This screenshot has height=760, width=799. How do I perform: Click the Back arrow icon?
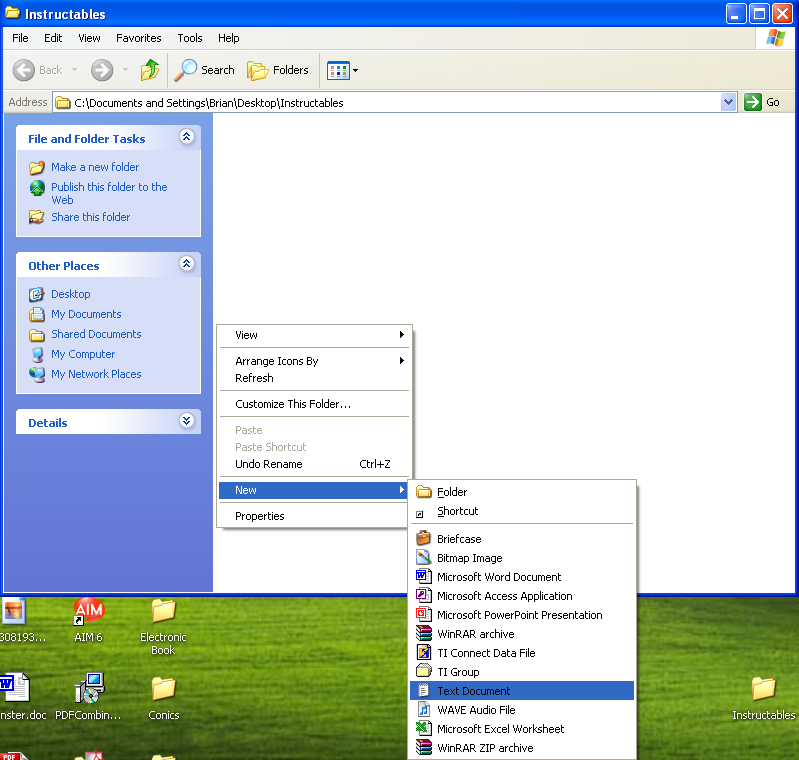pyautogui.click(x=23, y=70)
